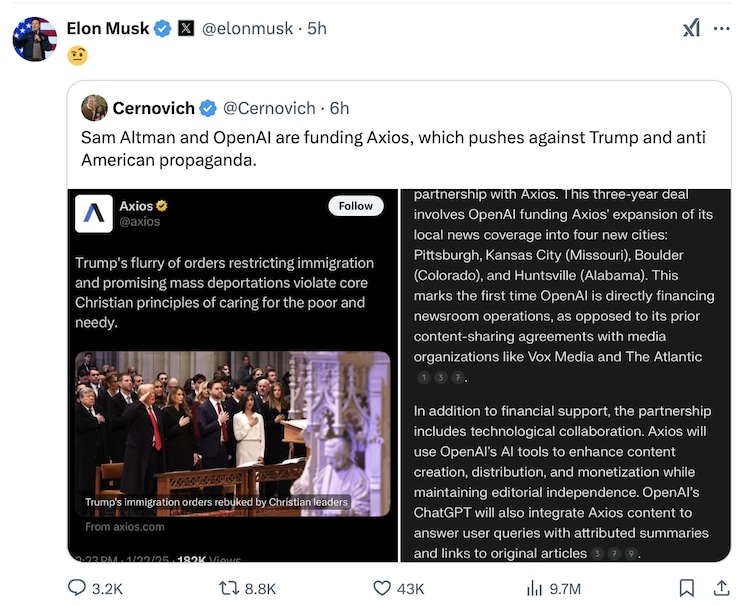Click Cernovich's small profile avatar
The height and width of the screenshot is (606, 750).
click(94, 108)
